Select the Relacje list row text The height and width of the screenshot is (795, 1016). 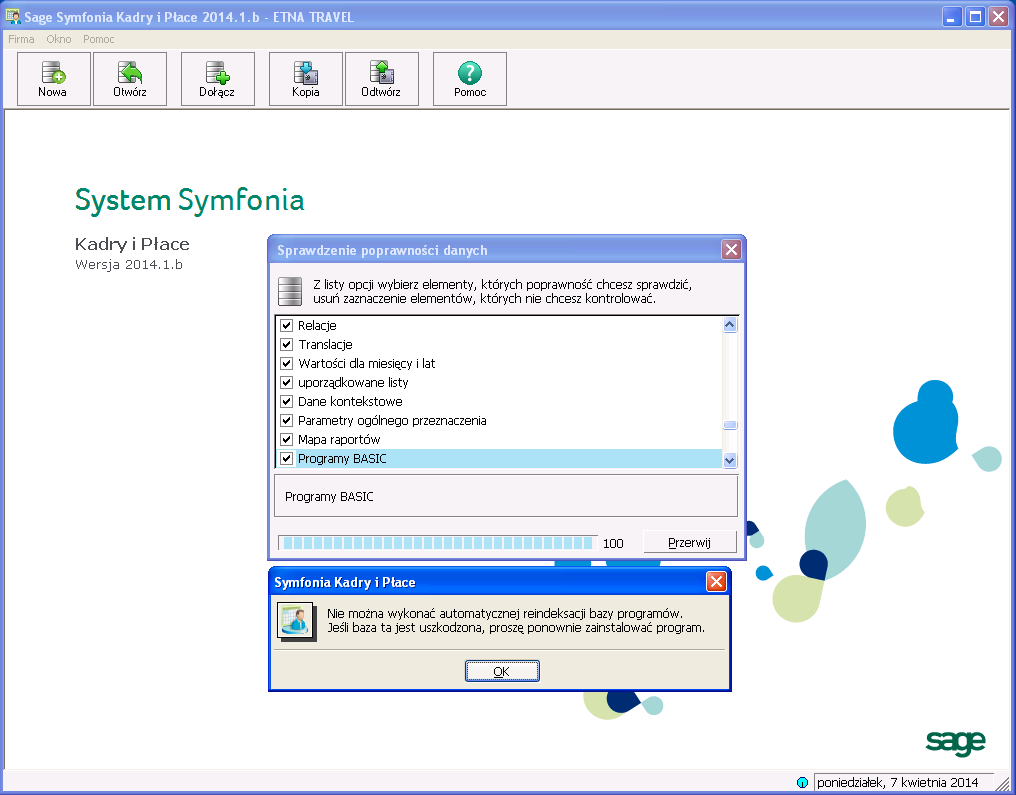(318, 325)
